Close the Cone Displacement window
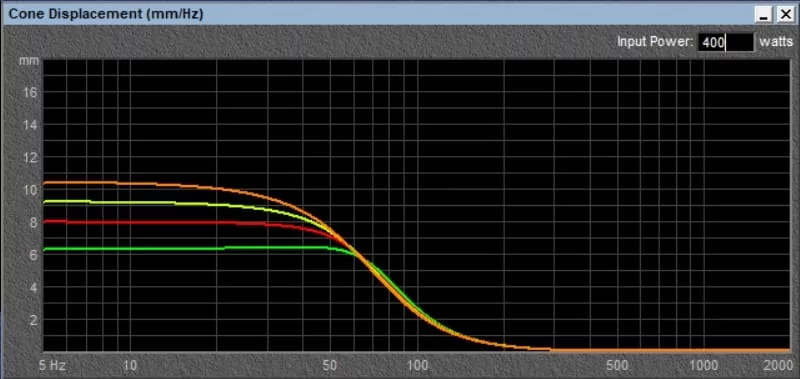This screenshot has height=379, width=800. tap(784, 14)
